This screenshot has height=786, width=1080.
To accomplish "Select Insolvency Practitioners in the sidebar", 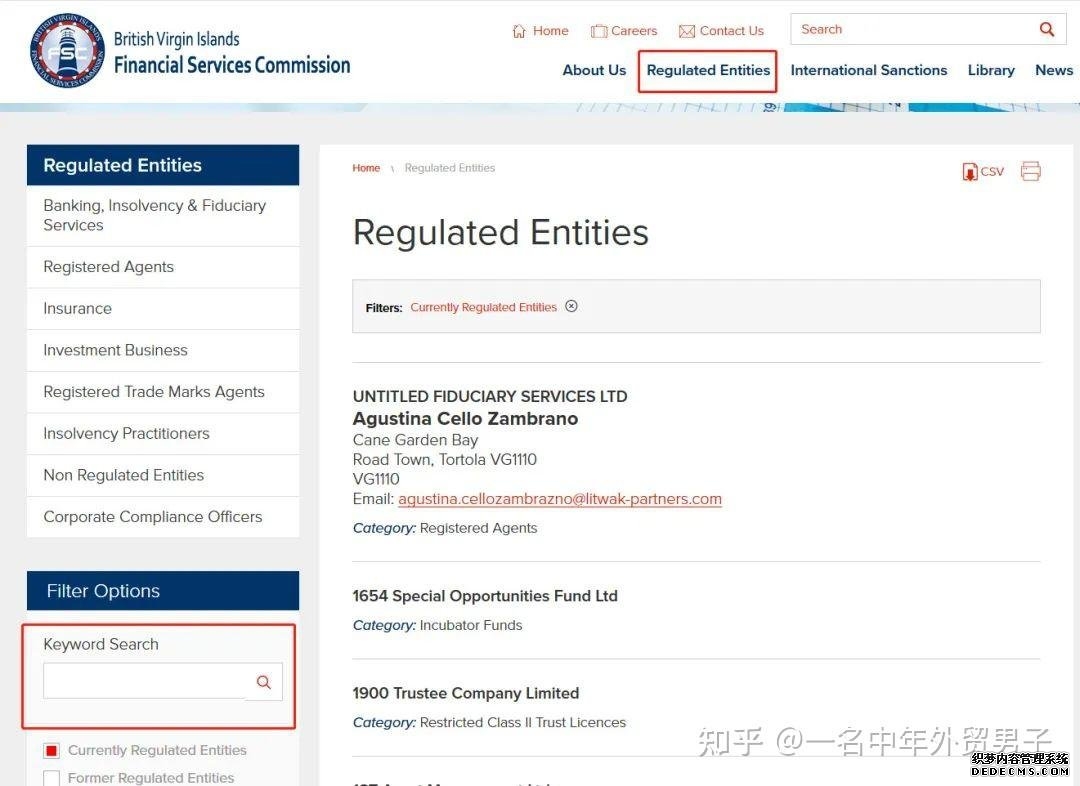I will coord(126,433).
